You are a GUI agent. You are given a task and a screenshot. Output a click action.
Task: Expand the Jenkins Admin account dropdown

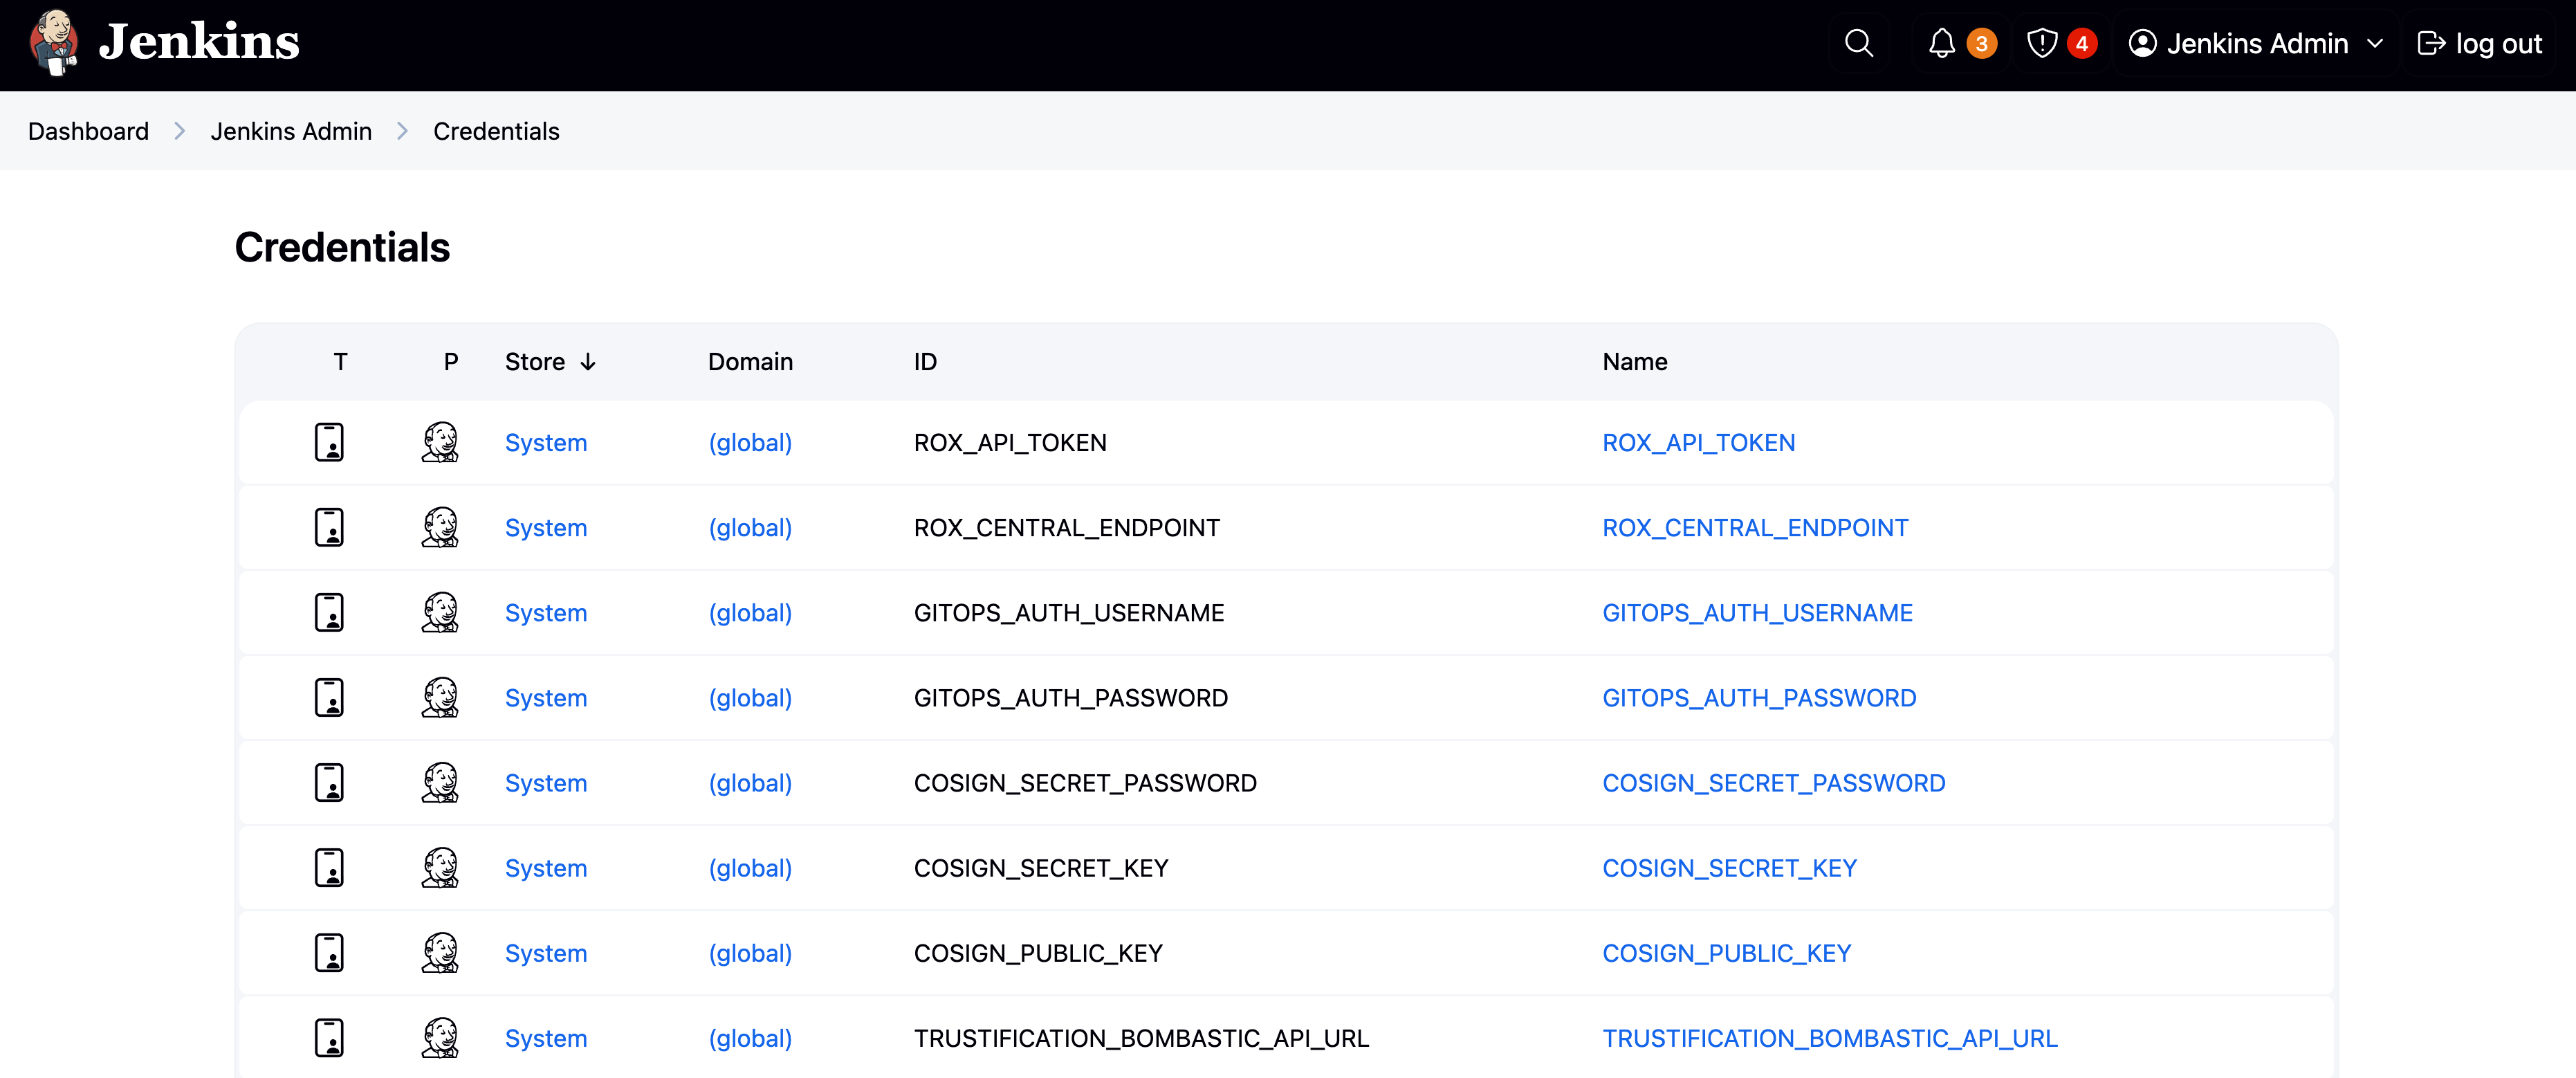point(2376,44)
